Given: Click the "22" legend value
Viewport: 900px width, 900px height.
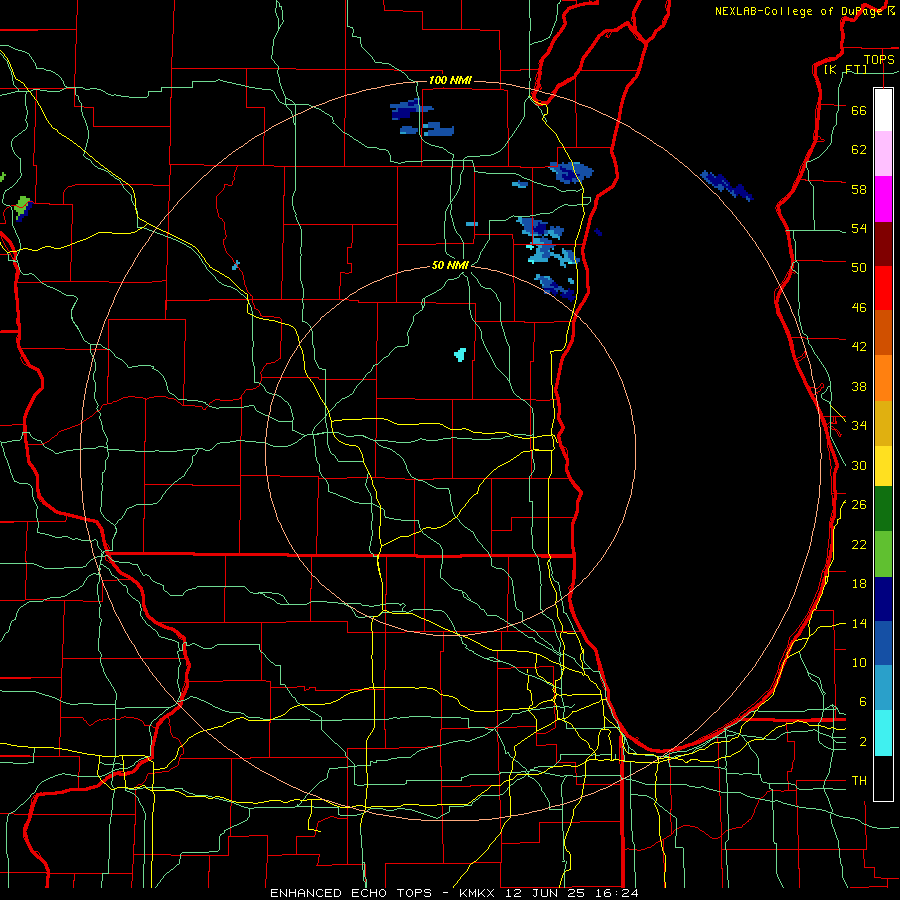Looking at the screenshot, I should pos(859,544).
